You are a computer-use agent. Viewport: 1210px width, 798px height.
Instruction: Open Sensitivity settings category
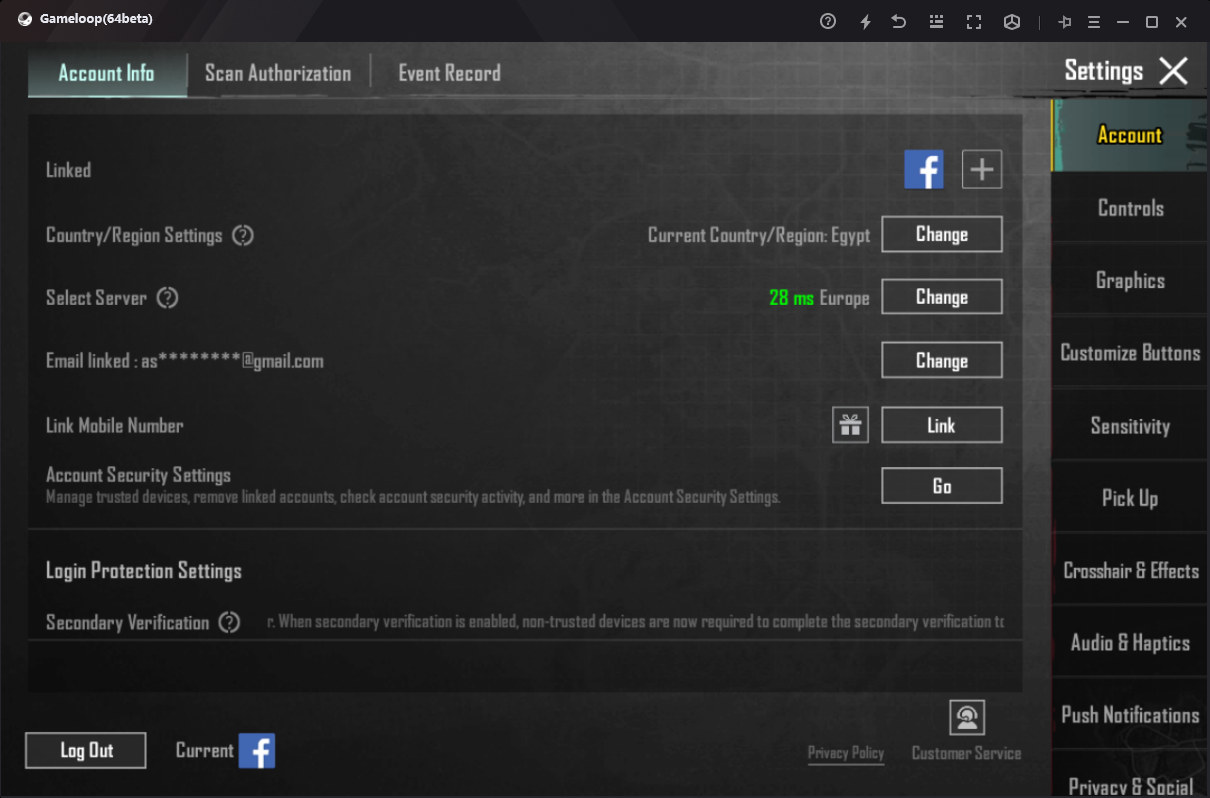point(1130,426)
